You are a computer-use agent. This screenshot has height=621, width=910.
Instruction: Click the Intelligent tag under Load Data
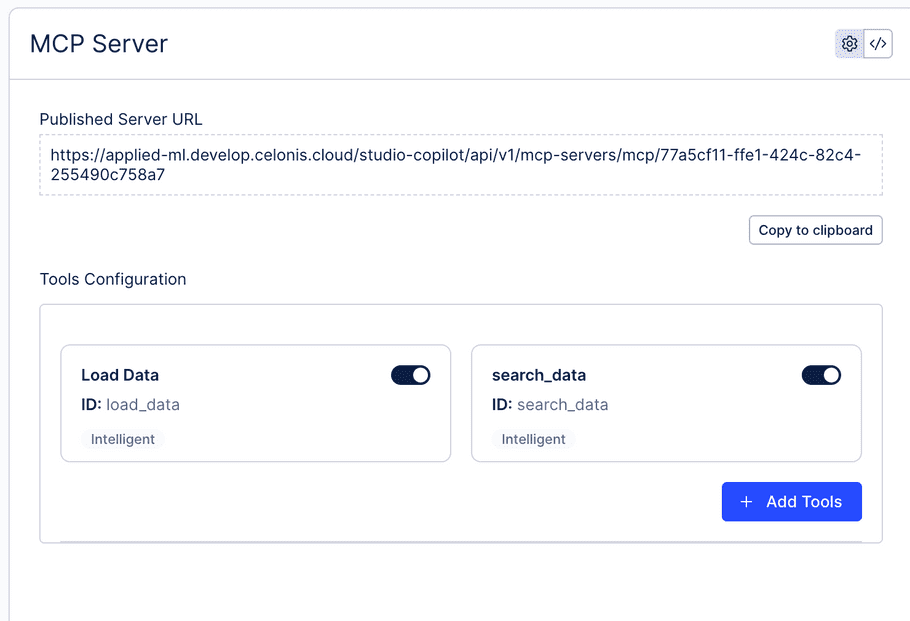click(123, 439)
